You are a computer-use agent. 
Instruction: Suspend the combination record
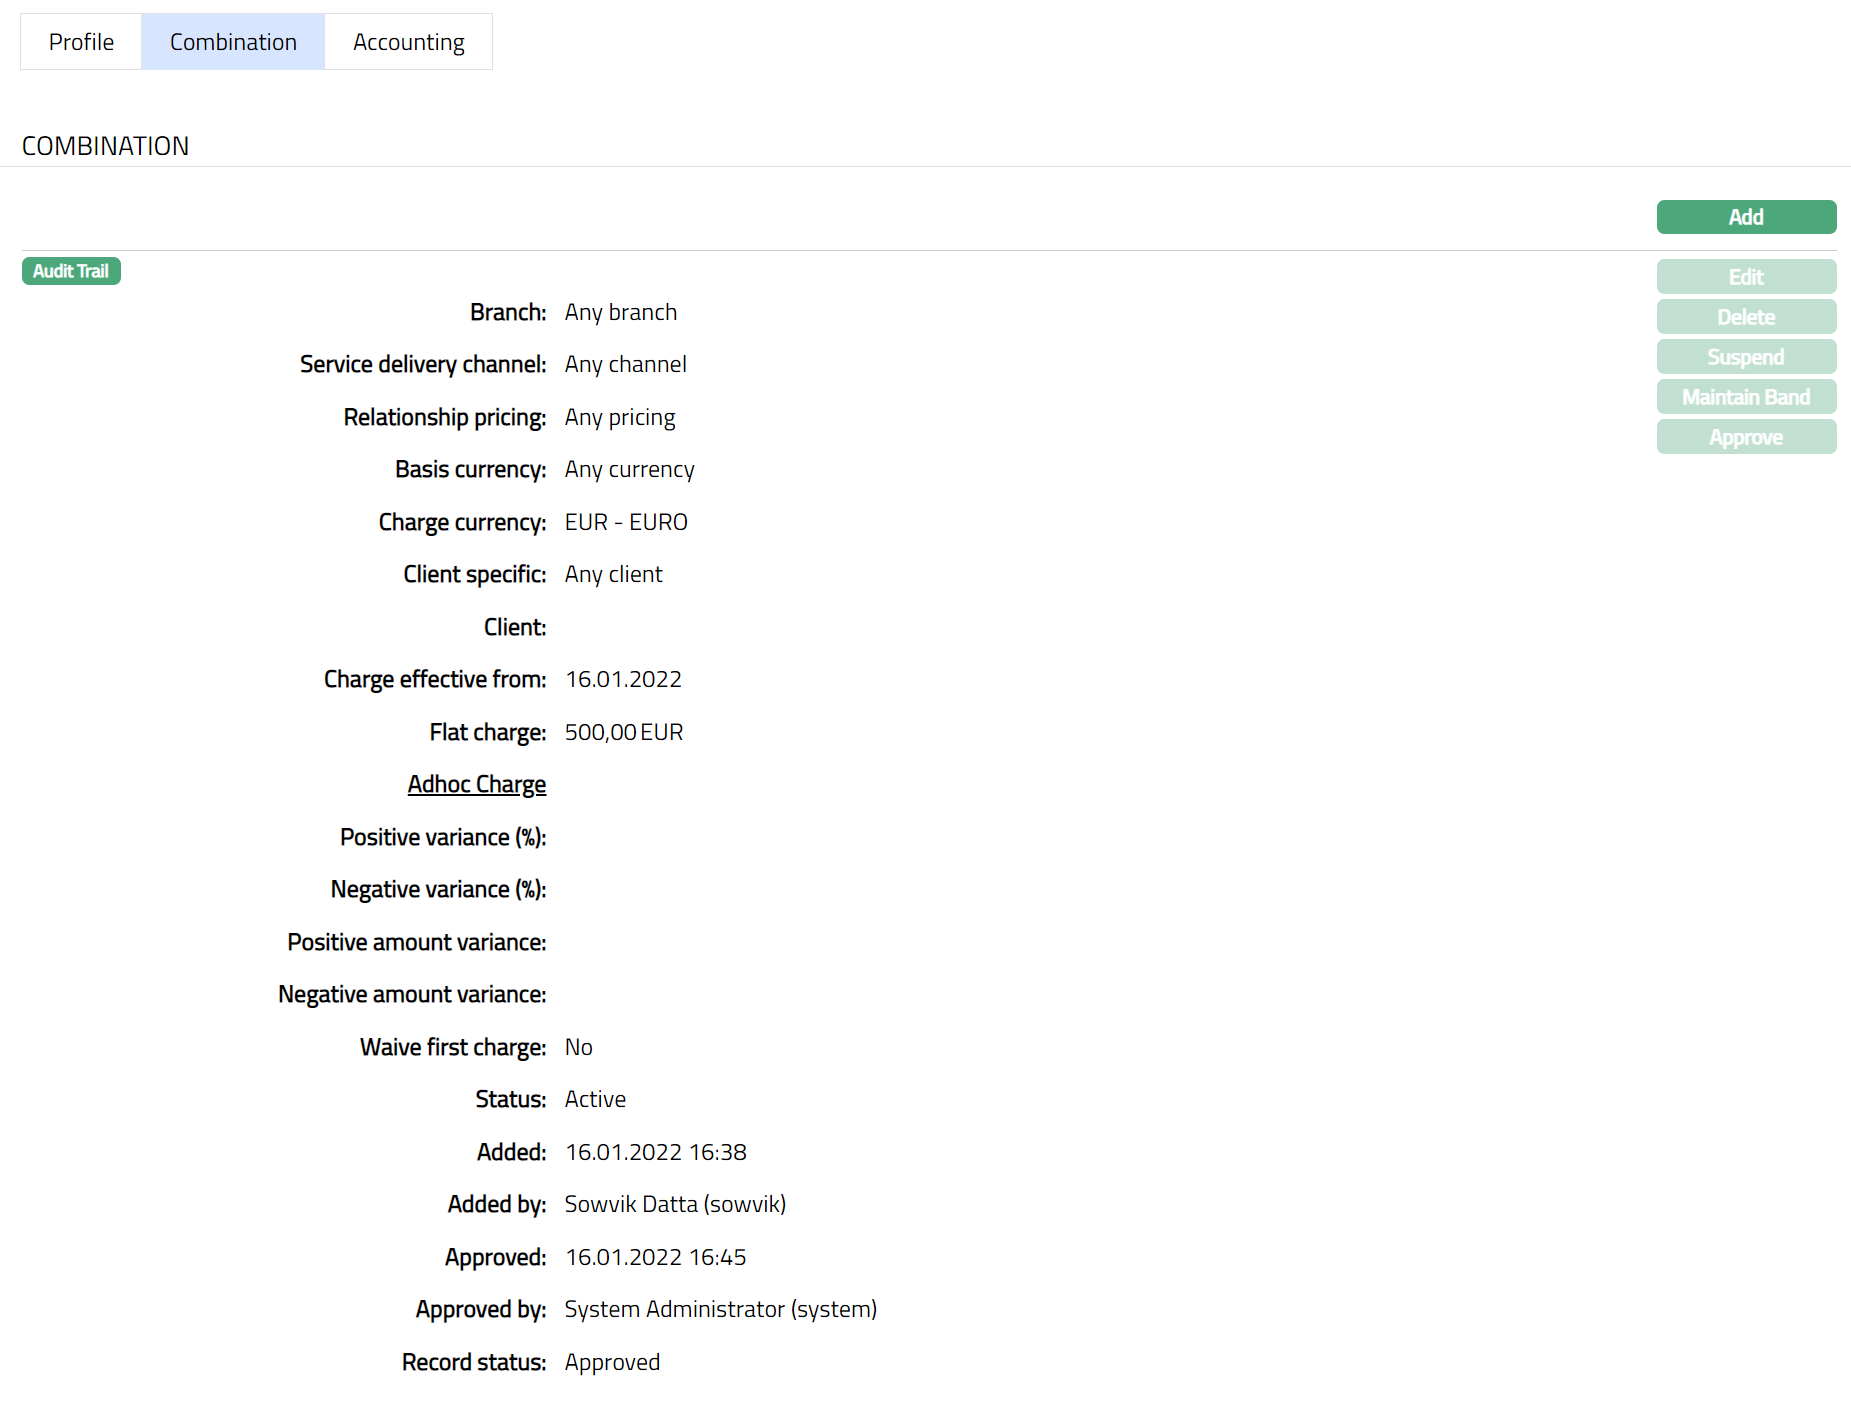click(1745, 357)
